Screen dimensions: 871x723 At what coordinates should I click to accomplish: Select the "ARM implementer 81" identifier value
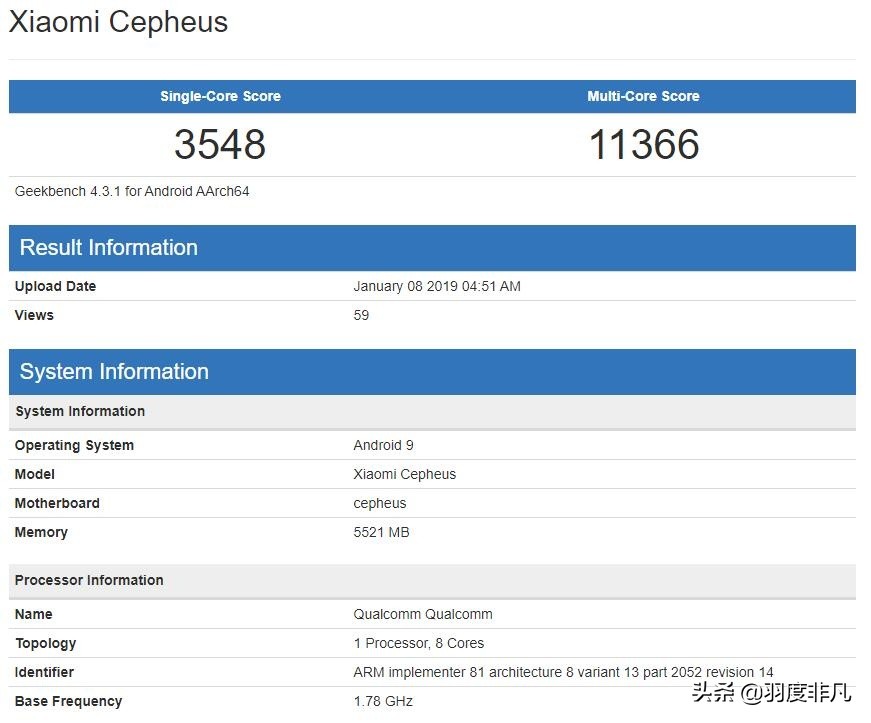click(x=563, y=672)
